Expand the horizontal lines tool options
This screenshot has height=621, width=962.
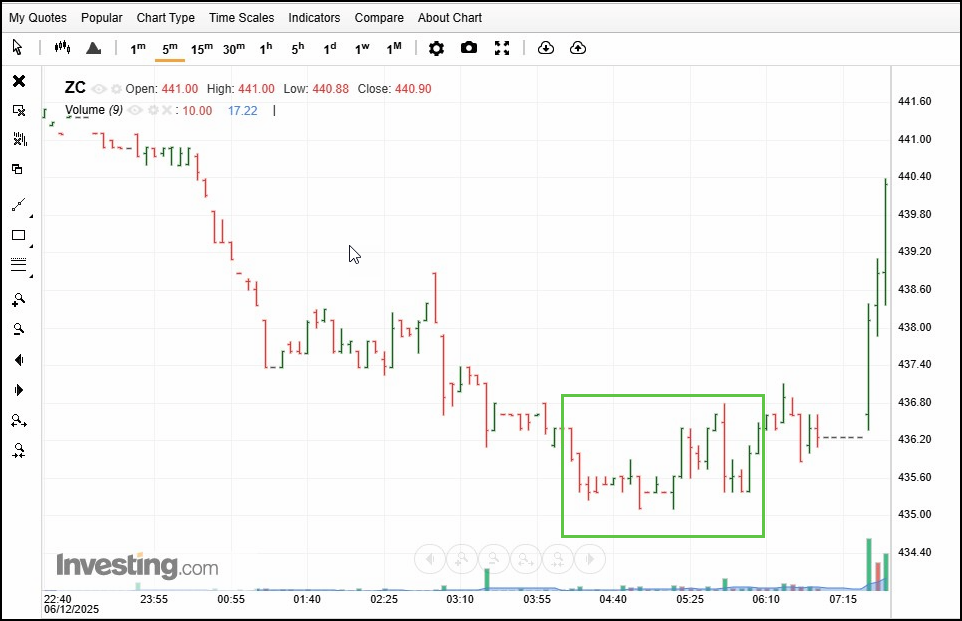click(x=31, y=276)
